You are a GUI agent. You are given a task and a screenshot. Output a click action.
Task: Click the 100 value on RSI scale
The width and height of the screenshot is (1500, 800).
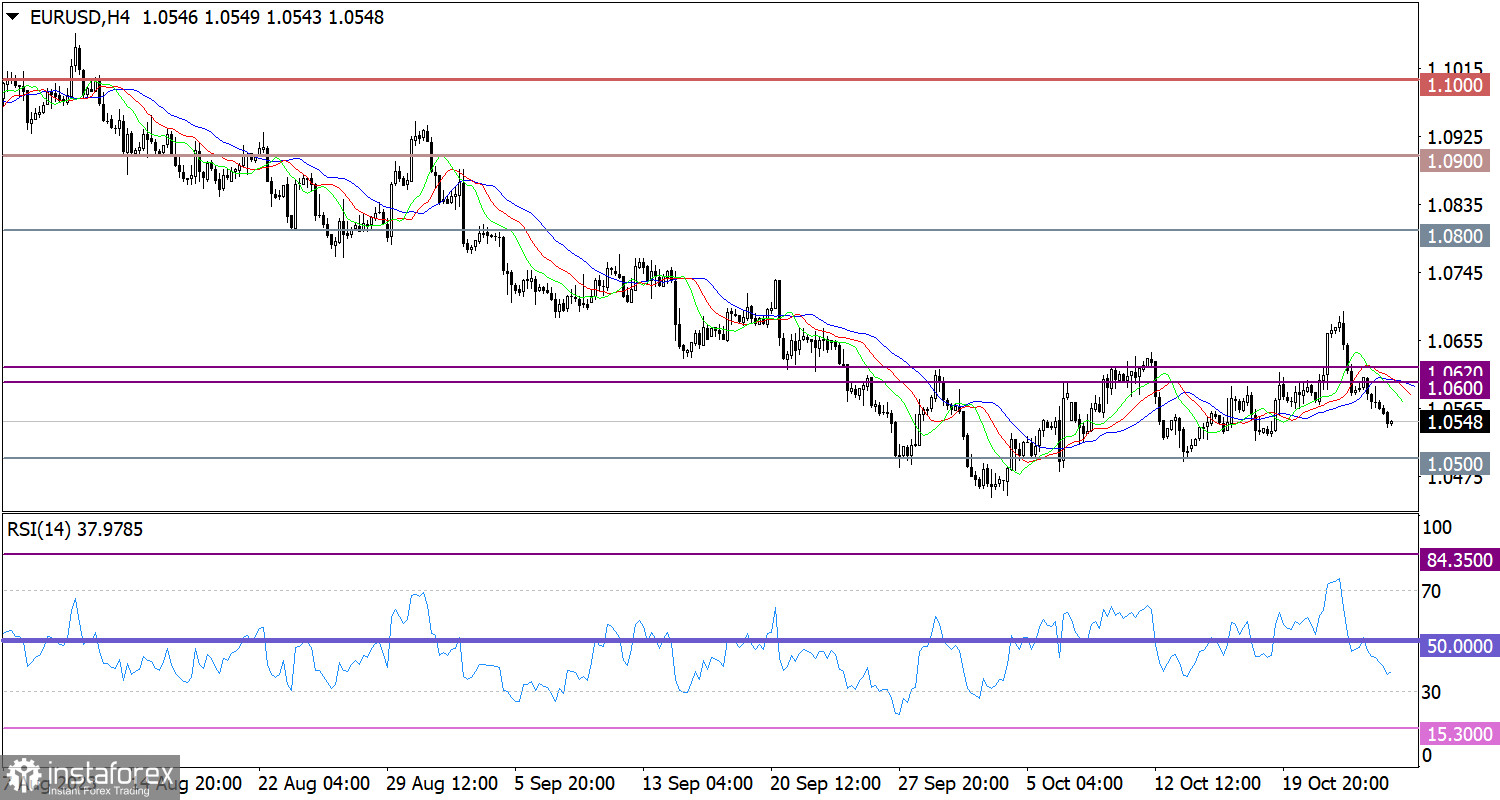click(1435, 527)
